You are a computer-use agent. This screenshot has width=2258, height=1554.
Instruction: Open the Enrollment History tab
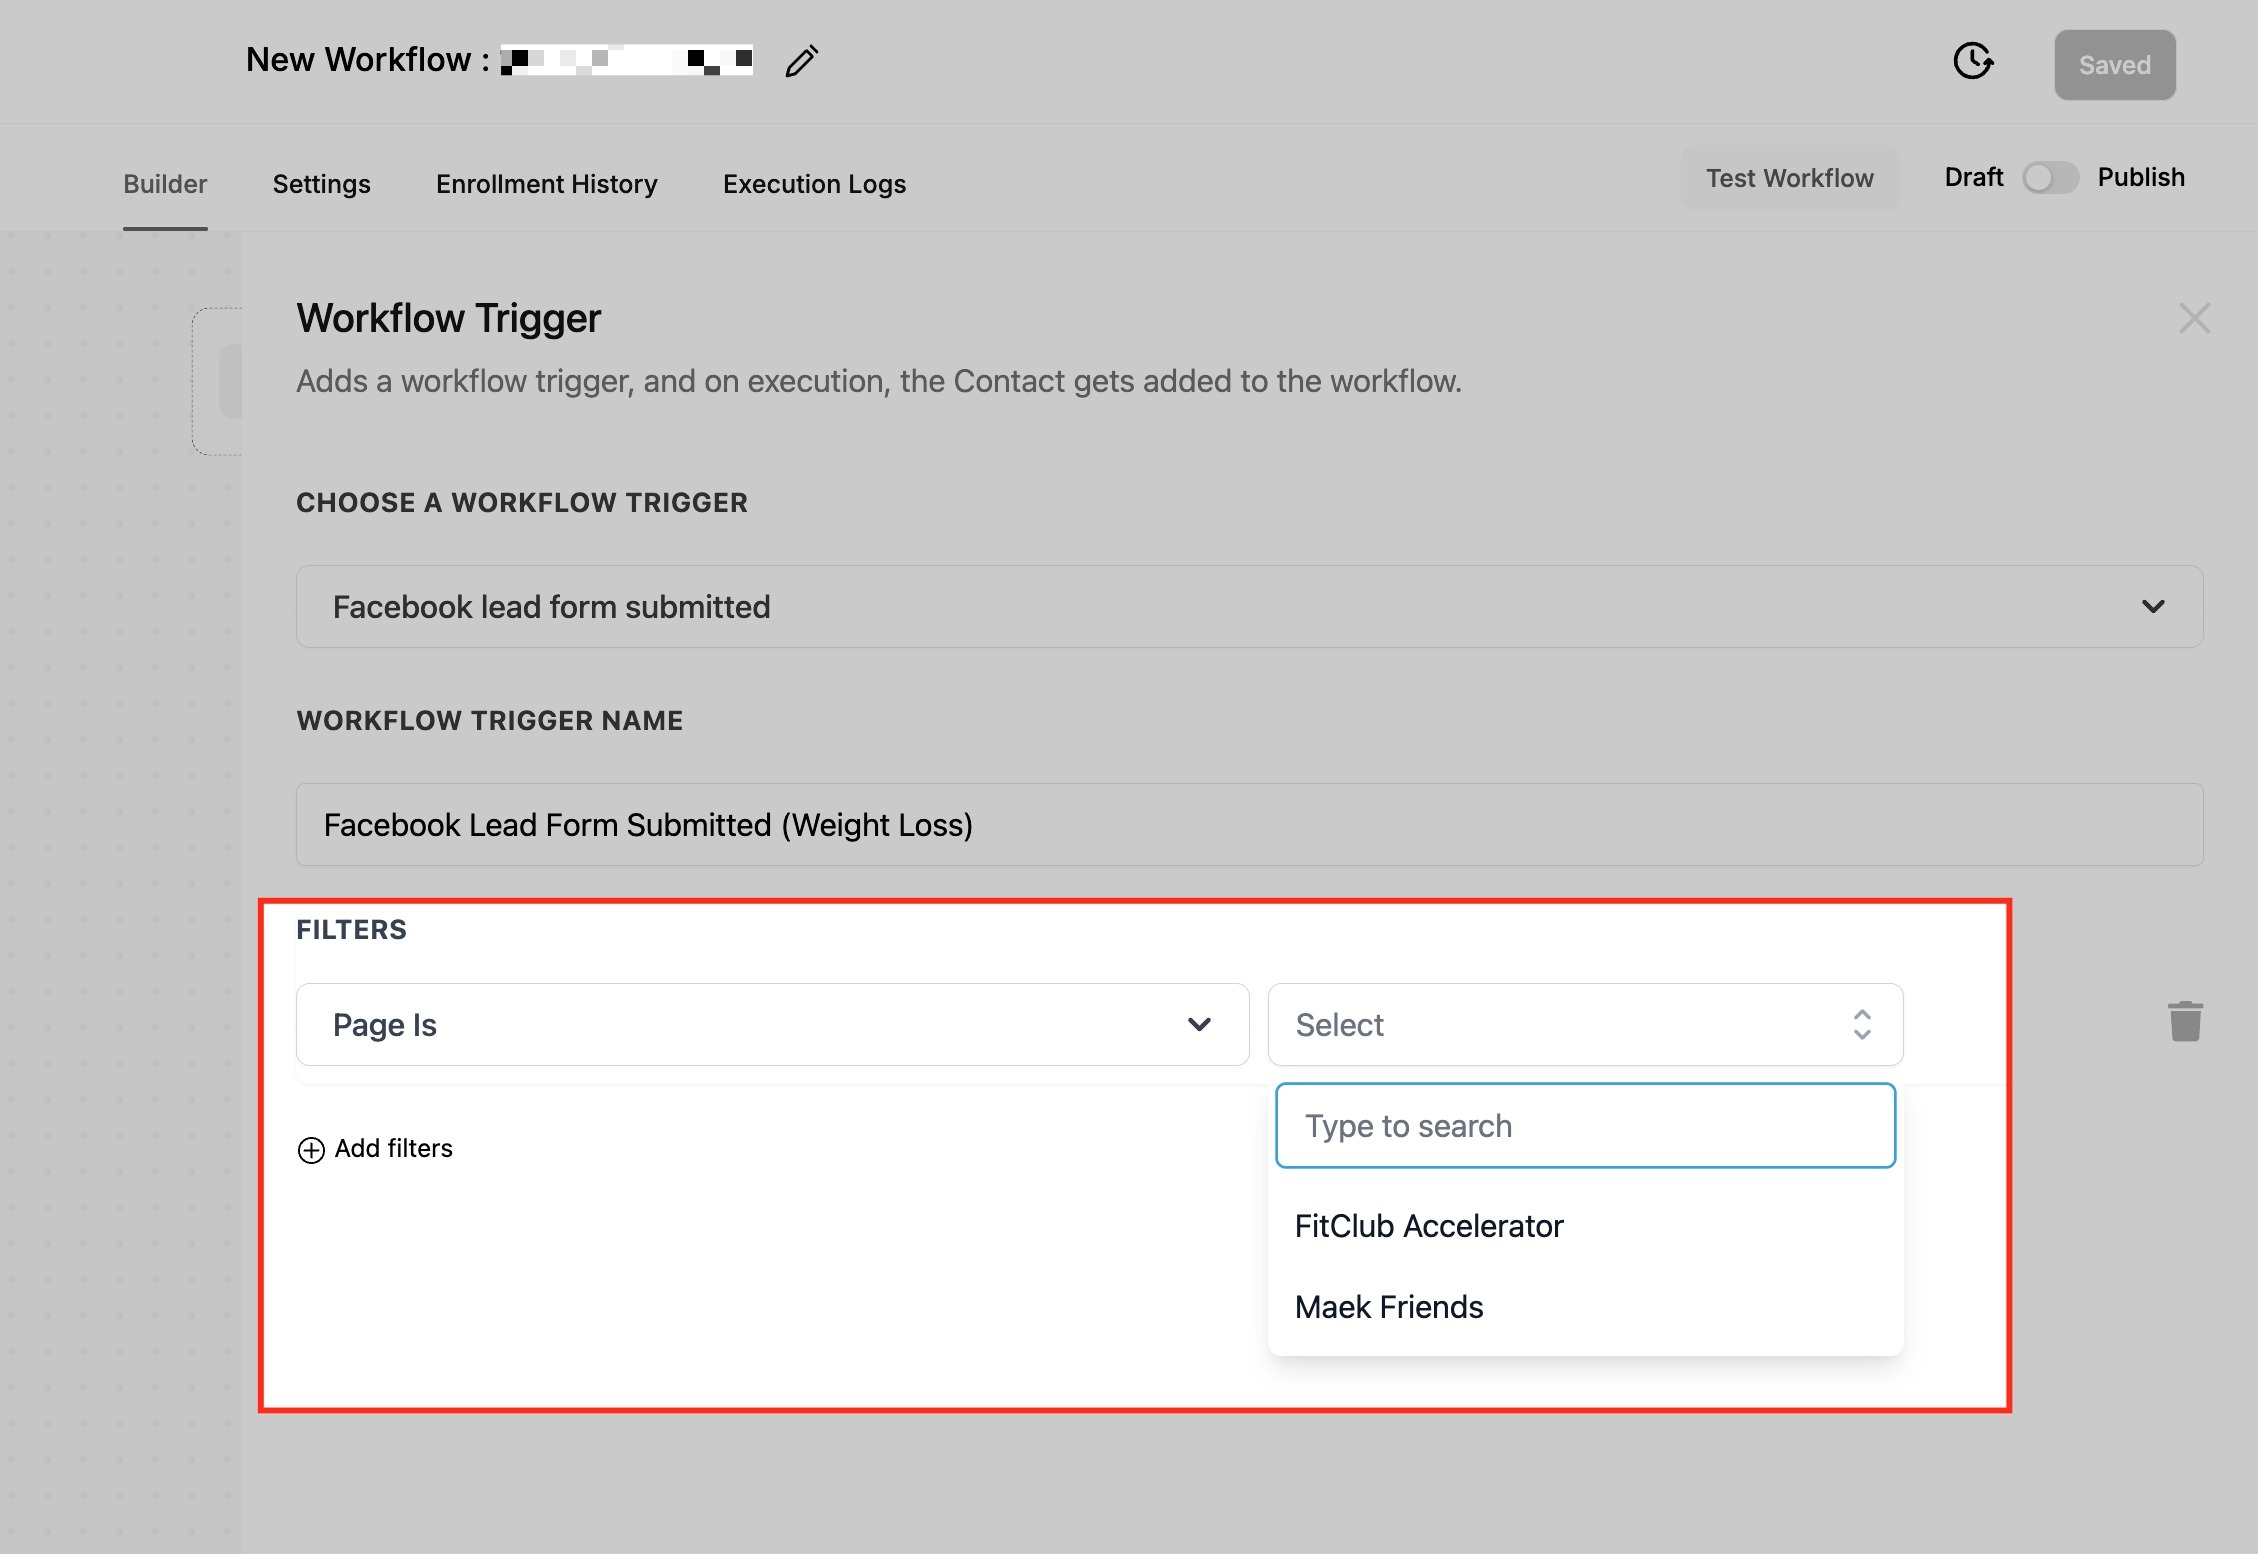[x=546, y=184]
